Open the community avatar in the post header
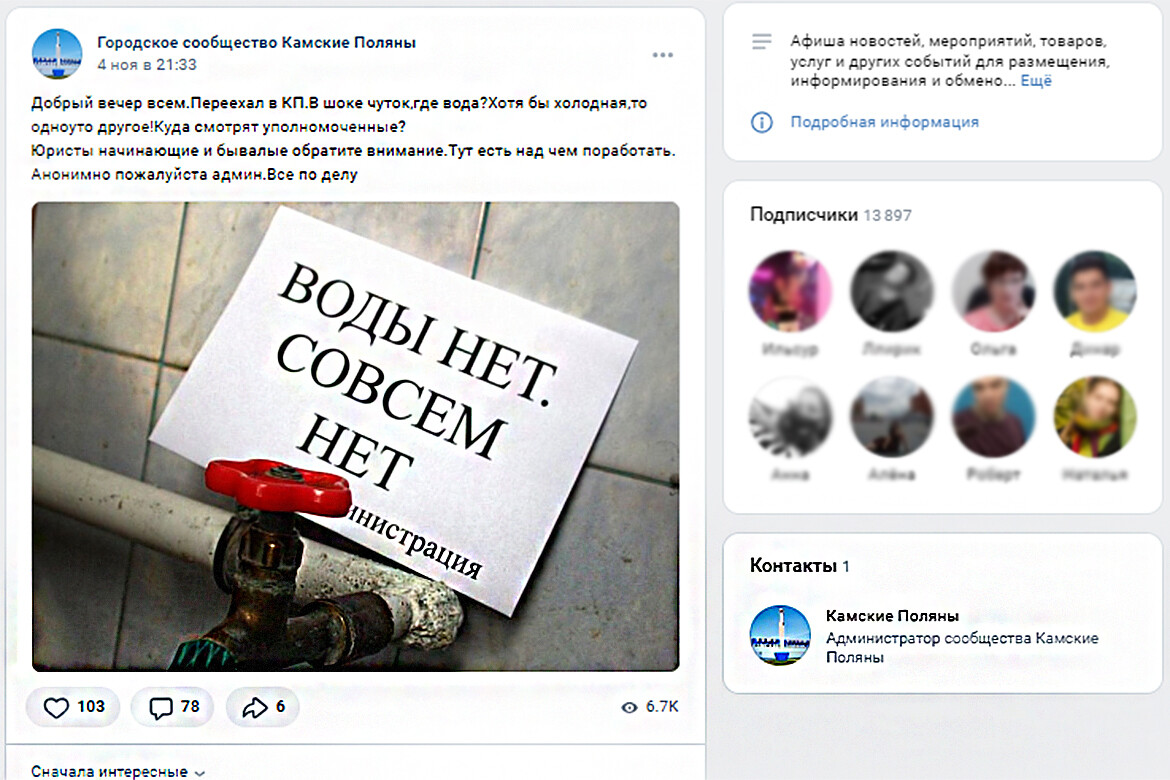The width and height of the screenshot is (1170, 780). tap(57, 54)
